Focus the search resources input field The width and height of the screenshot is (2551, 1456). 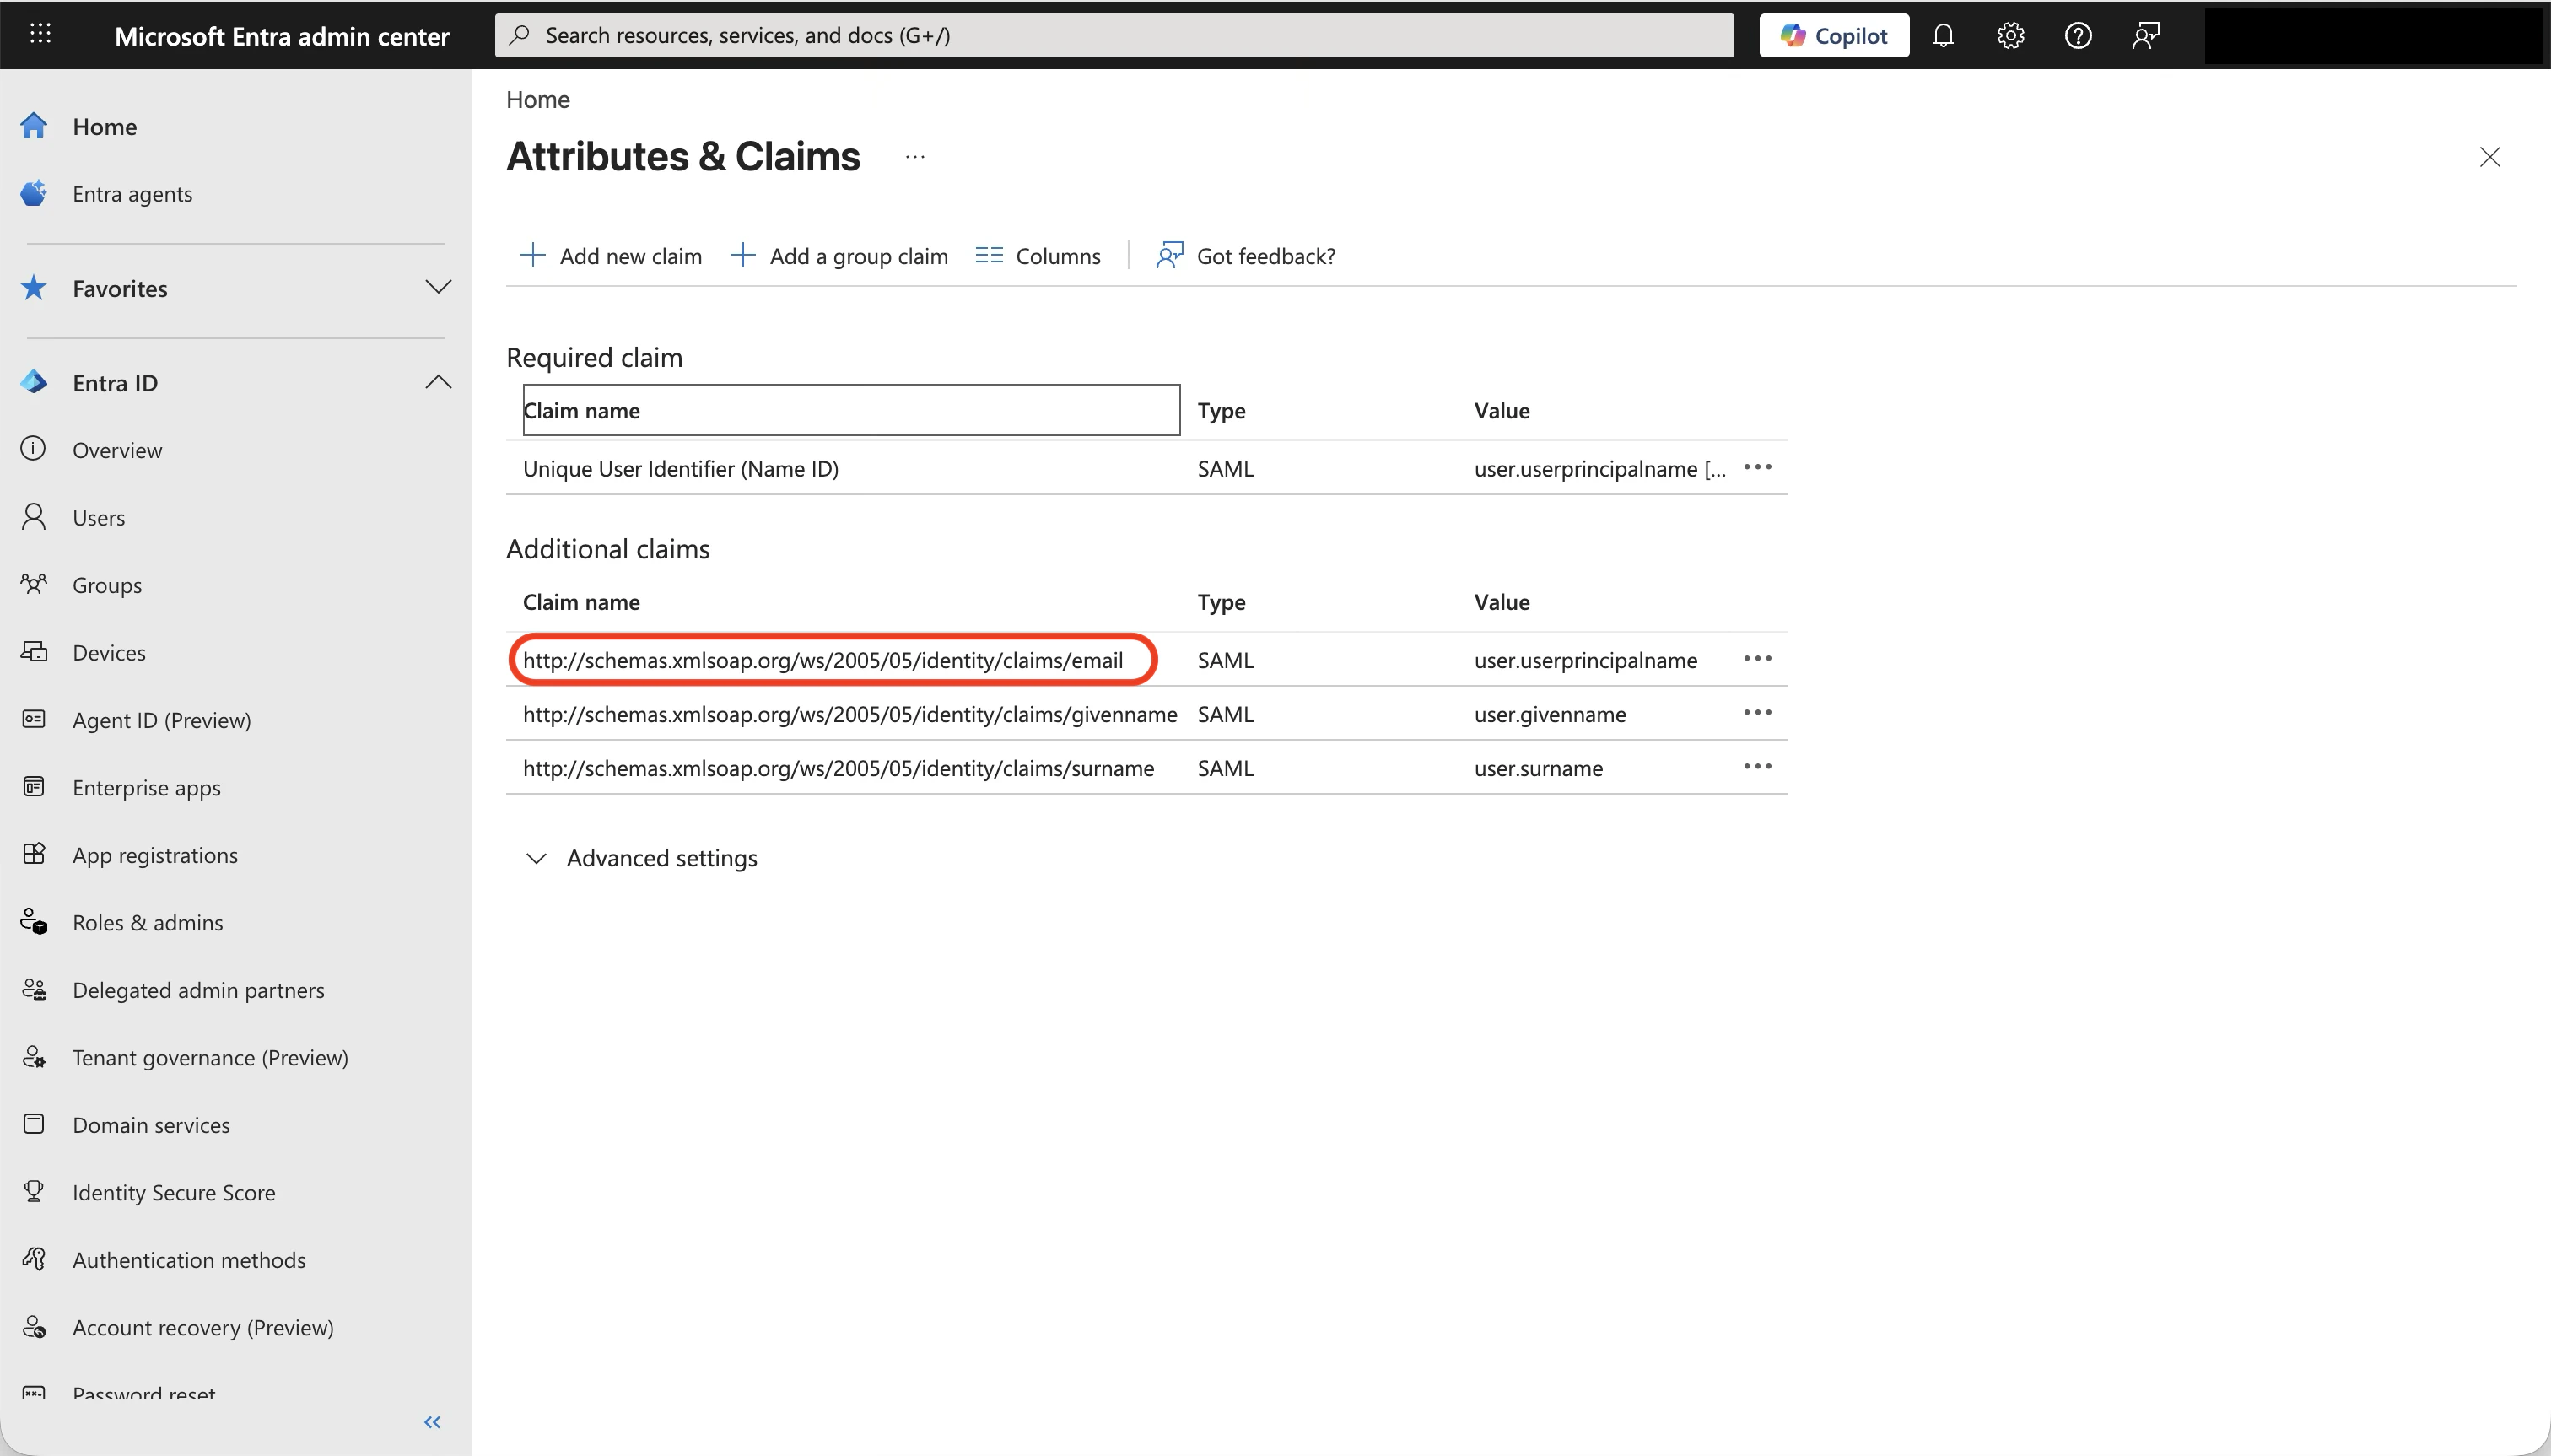(x=1114, y=36)
